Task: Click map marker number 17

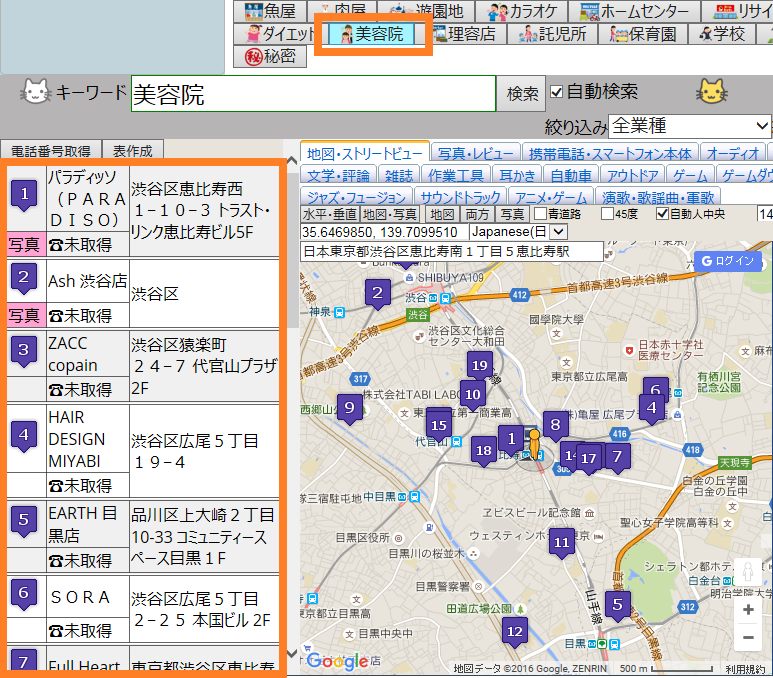Action: 589,459
